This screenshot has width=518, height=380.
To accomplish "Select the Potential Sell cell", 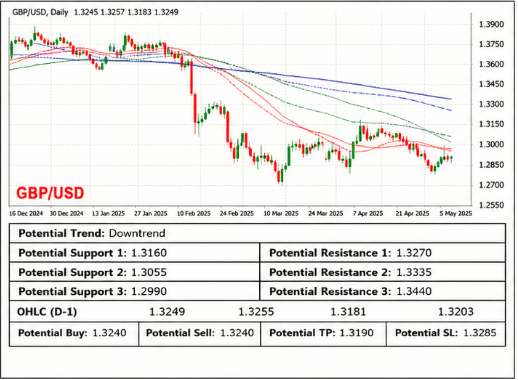I will [x=199, y=333].
